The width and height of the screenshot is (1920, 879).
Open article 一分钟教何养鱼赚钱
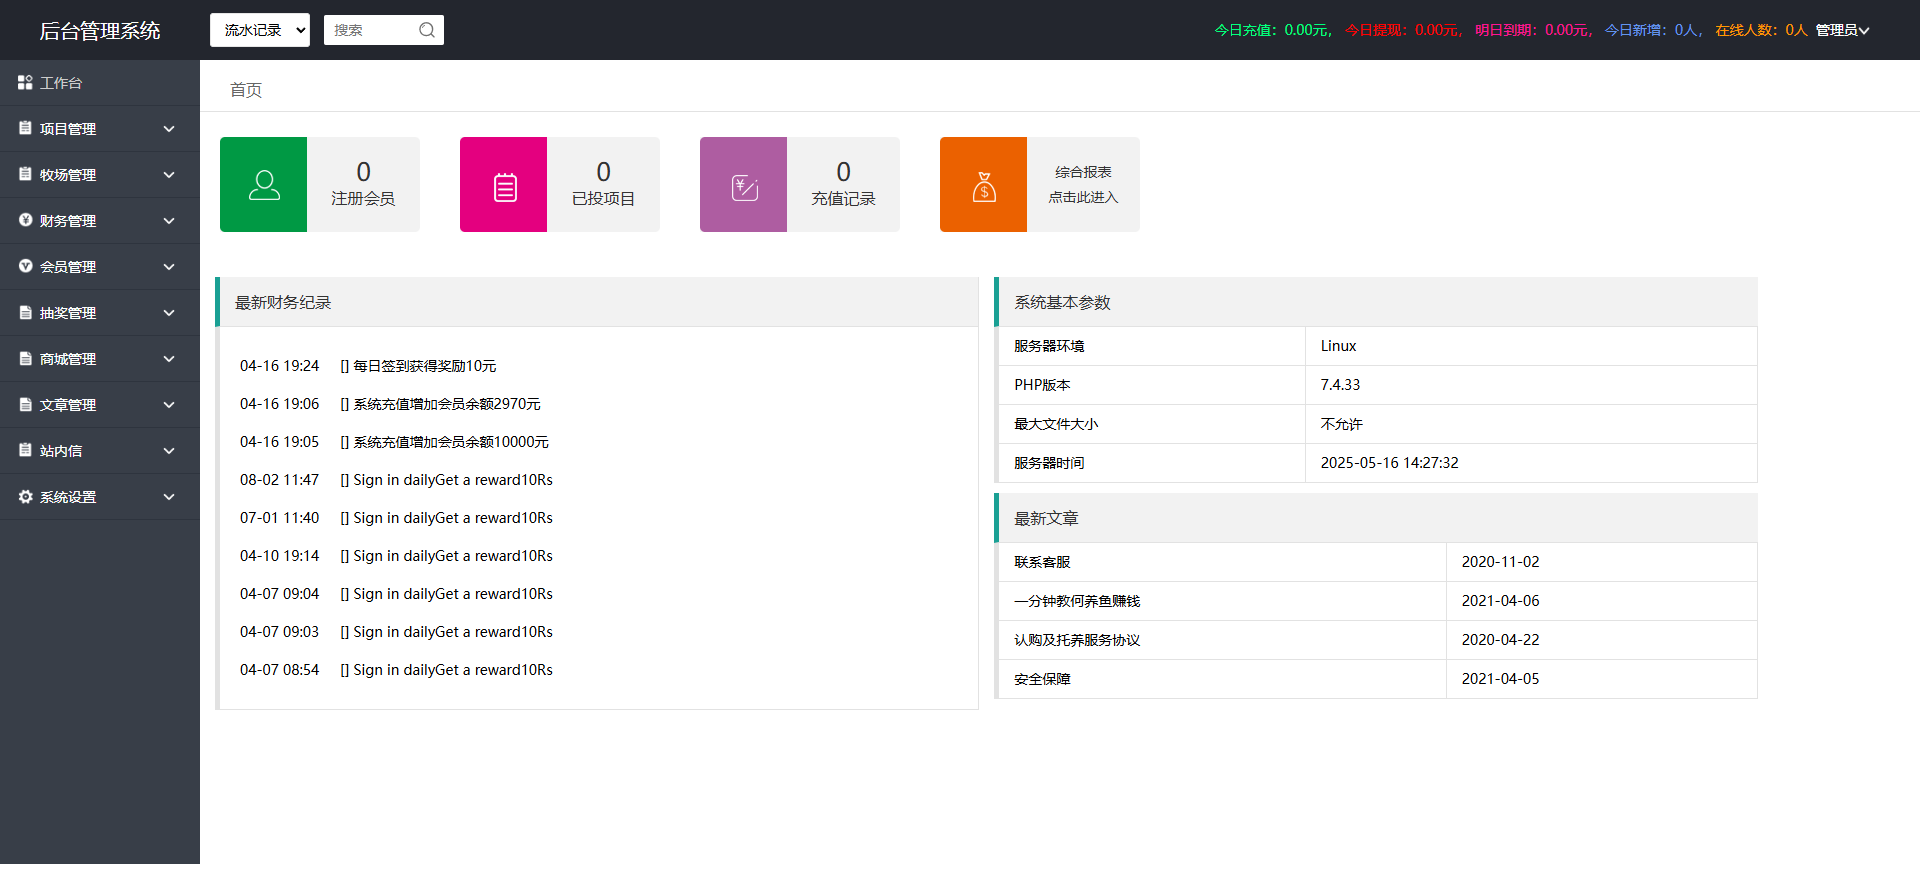click(1077, 601)
